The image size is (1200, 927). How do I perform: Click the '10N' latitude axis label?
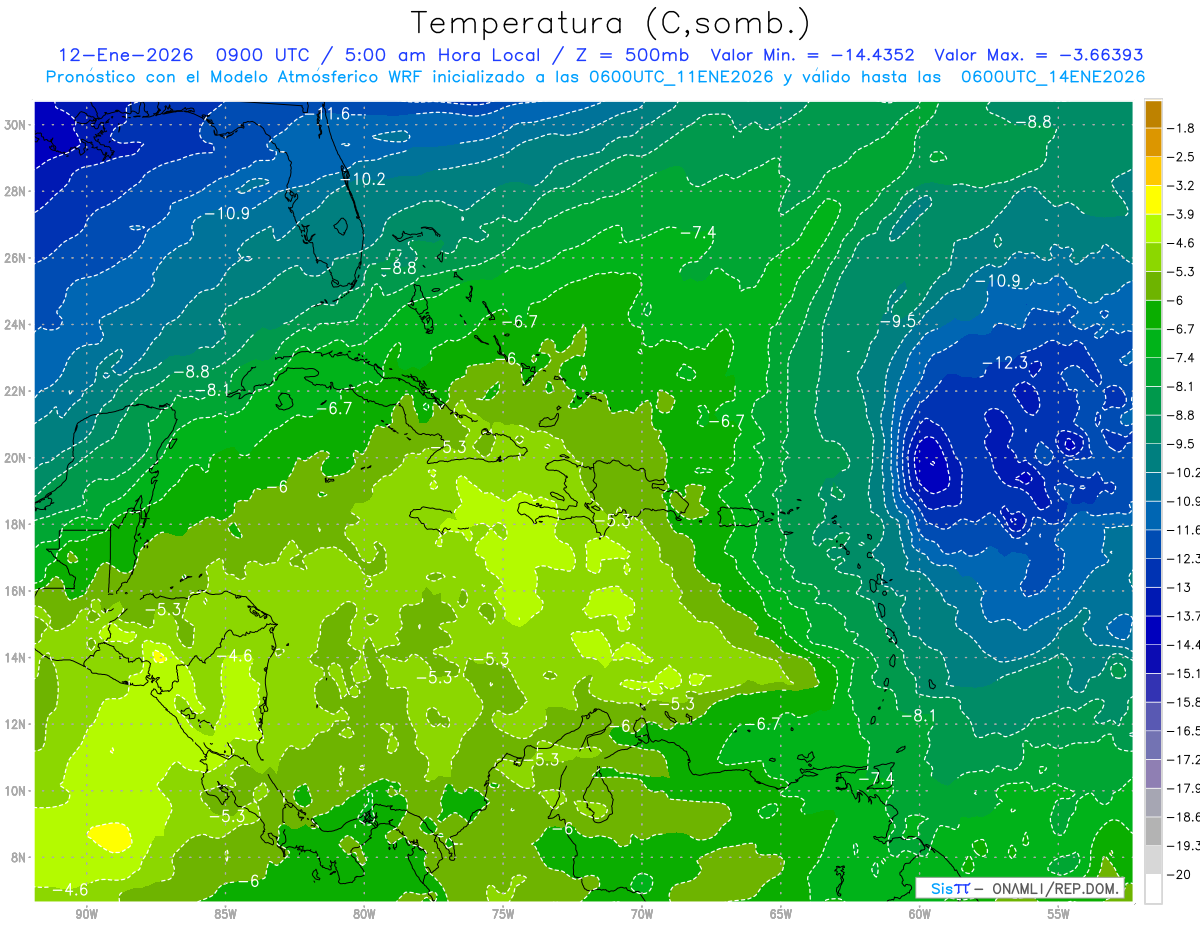pyautogui.click(x=16, y=791)
